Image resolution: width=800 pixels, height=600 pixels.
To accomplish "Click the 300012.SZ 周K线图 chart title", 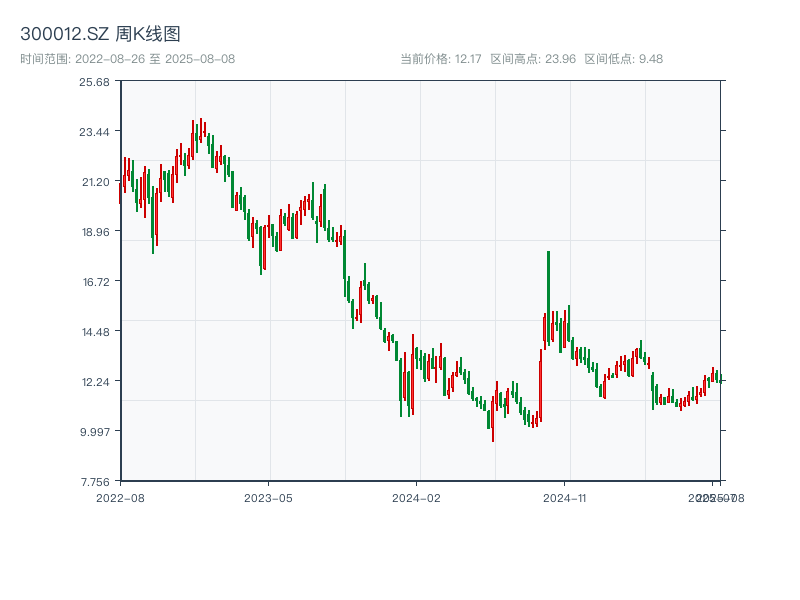I will (100, 35).
